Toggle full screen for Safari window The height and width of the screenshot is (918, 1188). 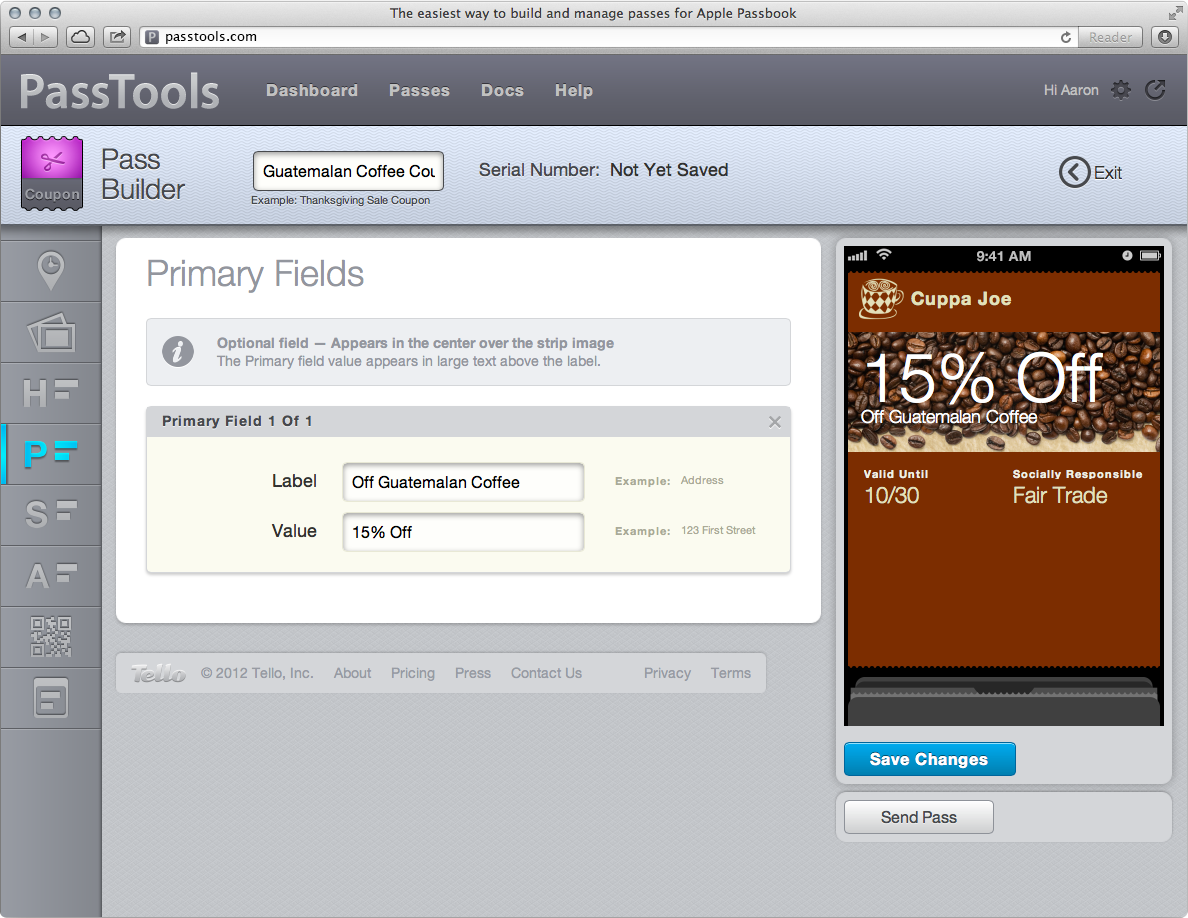tap(1174, 13)
